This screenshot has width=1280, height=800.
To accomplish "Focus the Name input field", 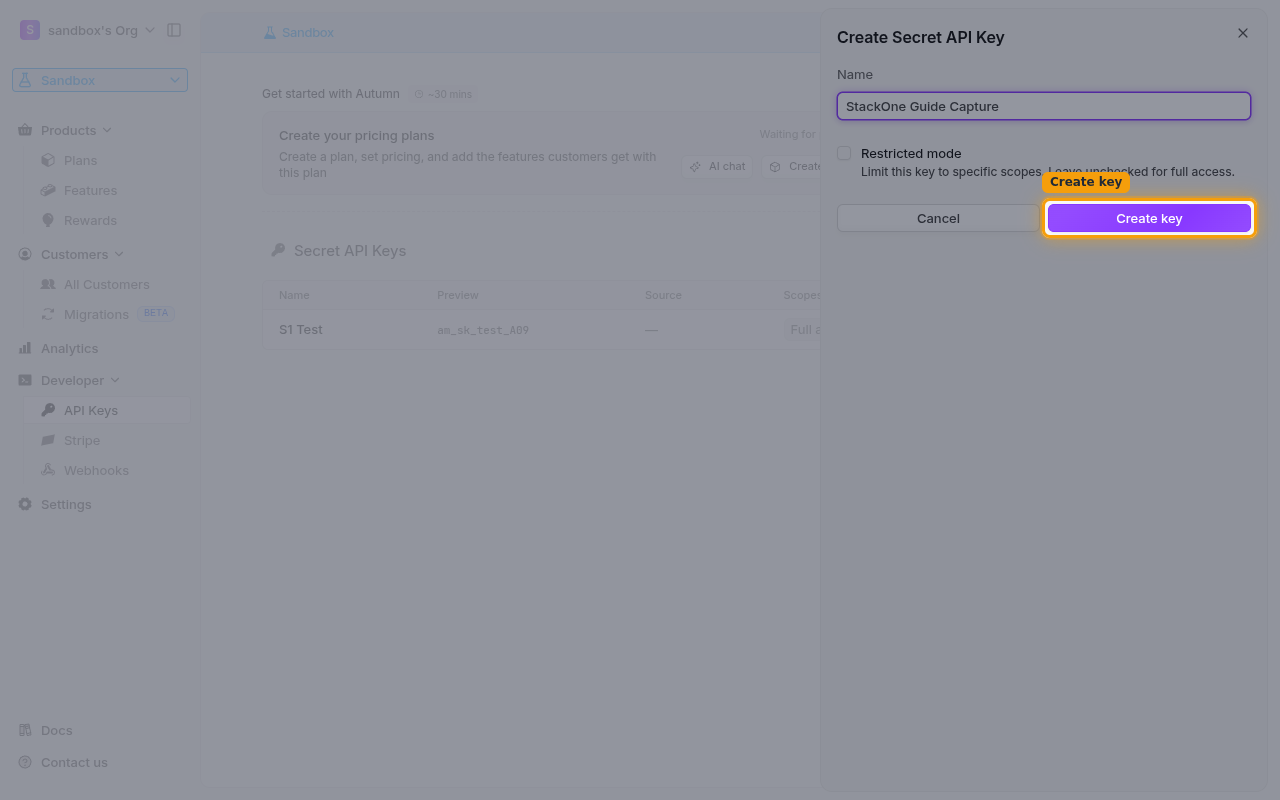I will tap(1044, 106).
